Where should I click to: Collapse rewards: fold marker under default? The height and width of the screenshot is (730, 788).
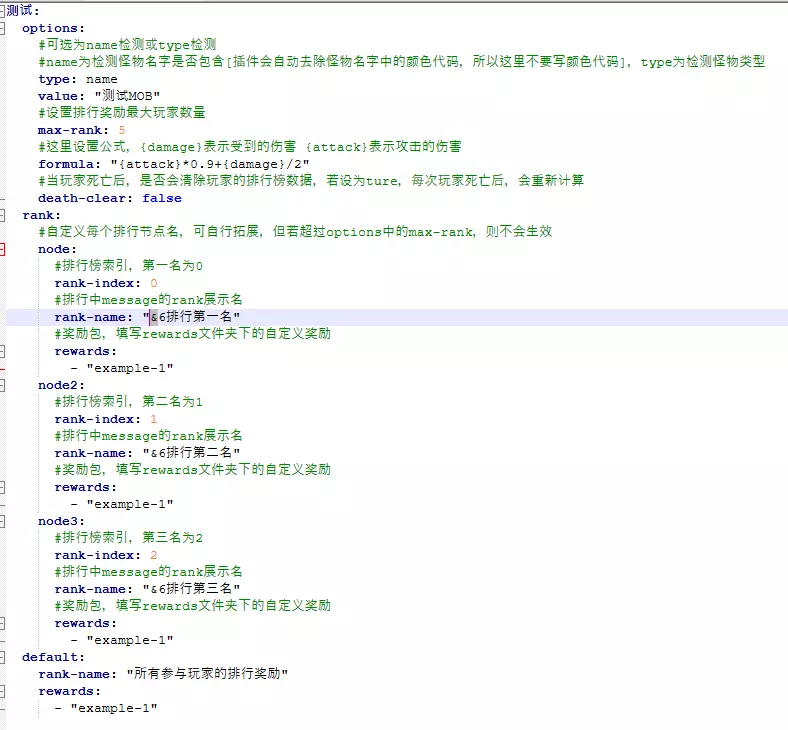pyautogui.click(x=2, y=691)
